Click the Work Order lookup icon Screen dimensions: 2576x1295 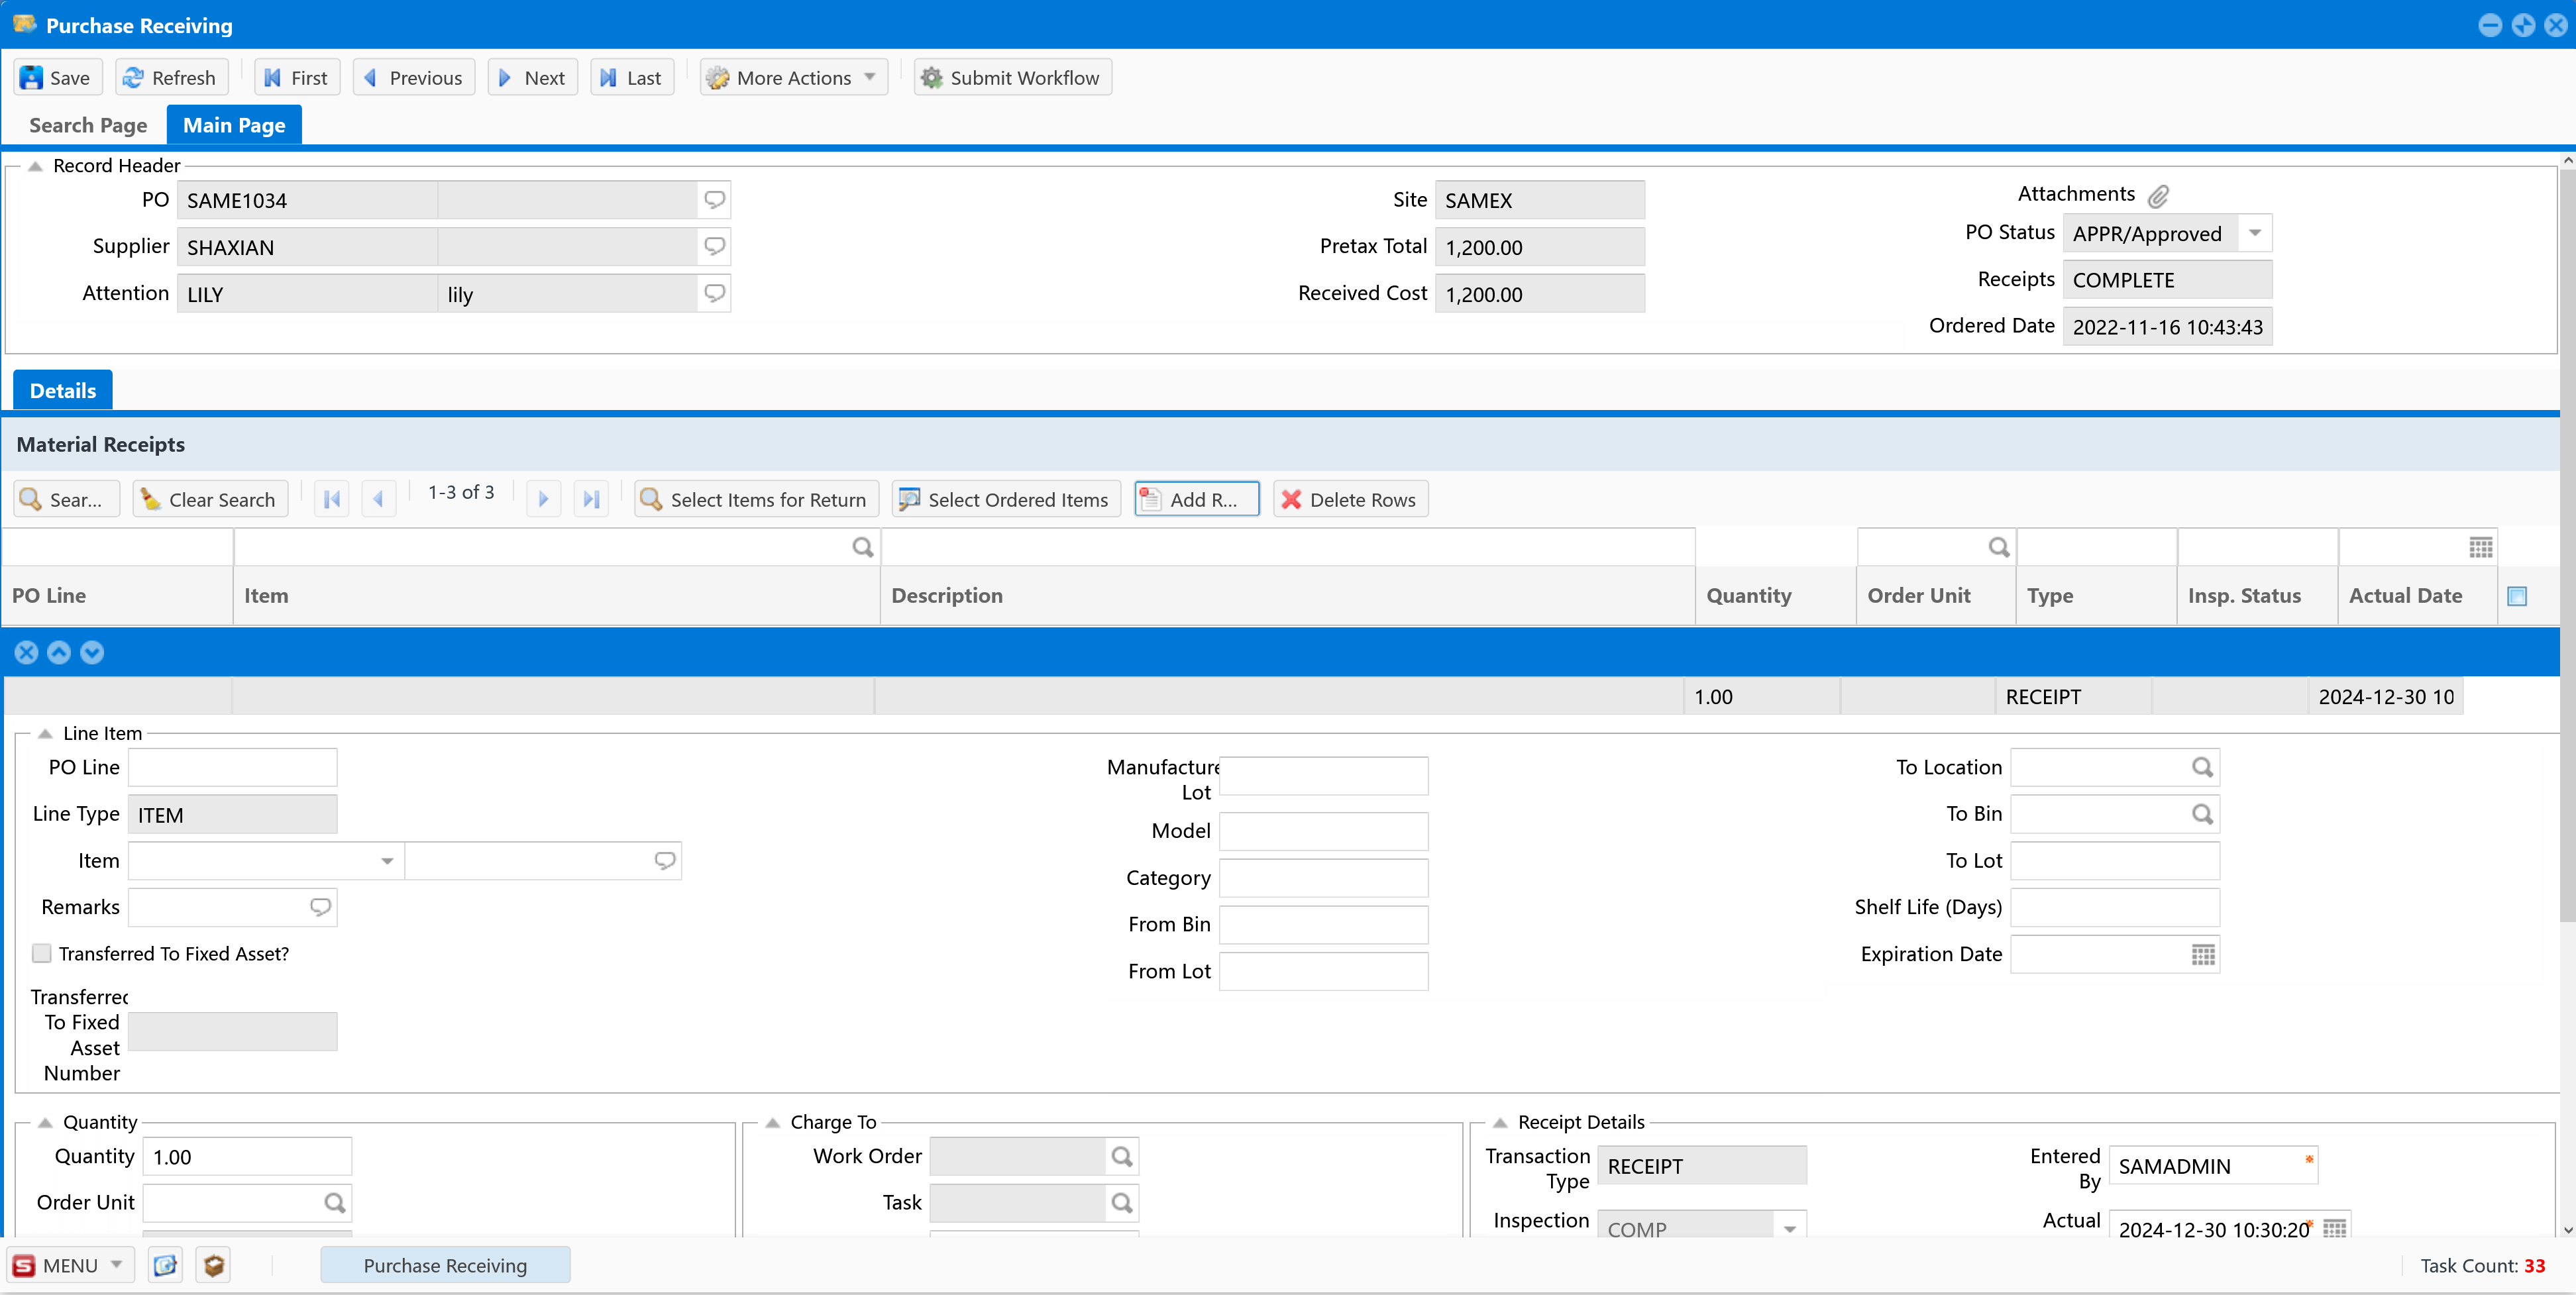[1122, 1156]
